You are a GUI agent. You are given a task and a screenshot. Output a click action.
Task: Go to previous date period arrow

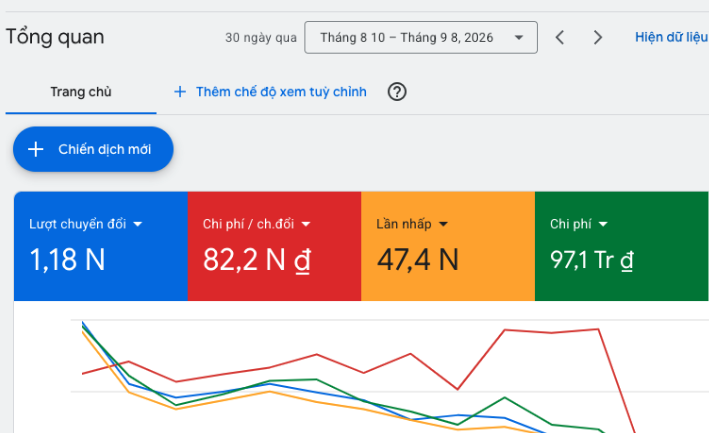pyautogui.click(x=560, y=38)
